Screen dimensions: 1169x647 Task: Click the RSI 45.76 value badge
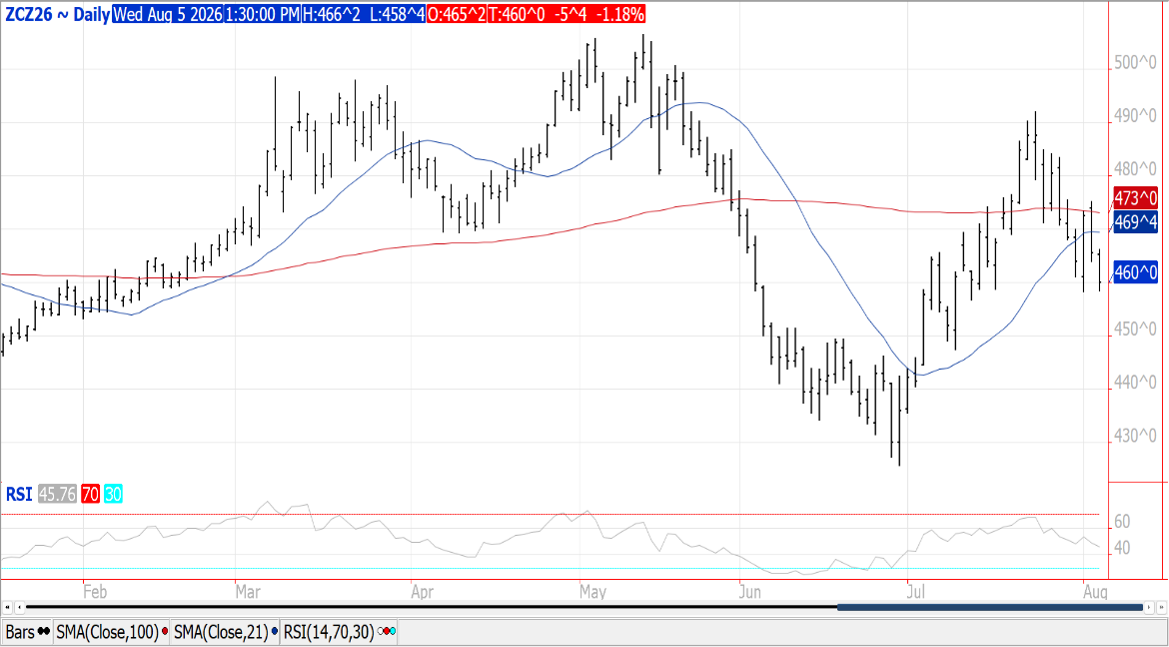click(x=57, y=494)
